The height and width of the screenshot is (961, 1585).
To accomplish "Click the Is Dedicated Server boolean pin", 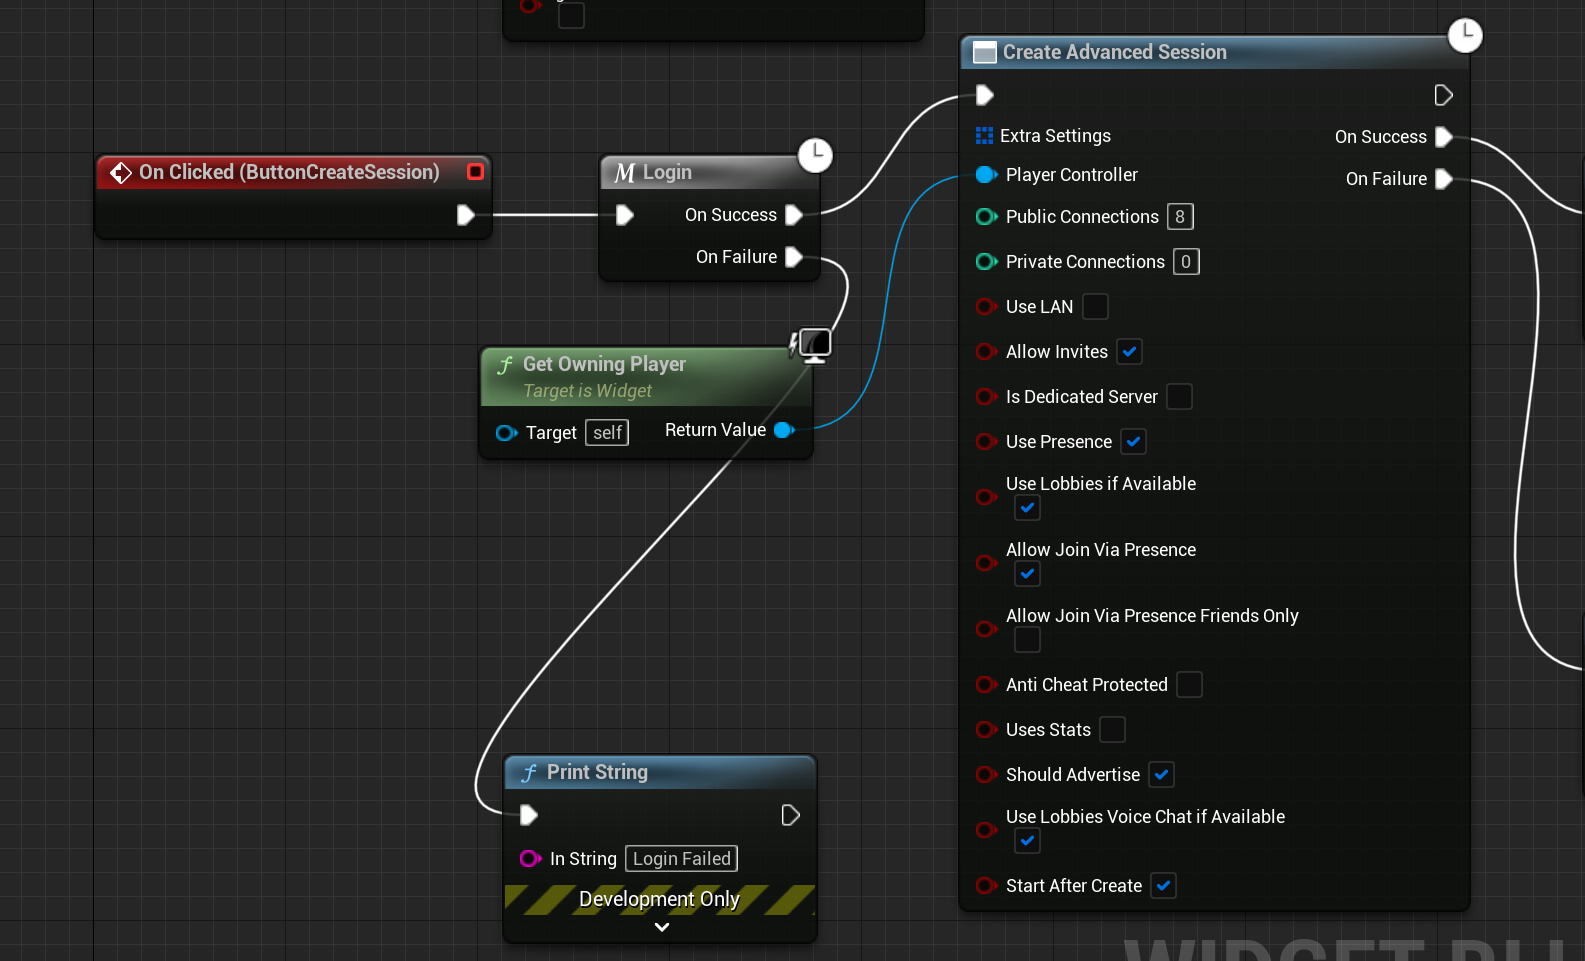I will (986, 397).
